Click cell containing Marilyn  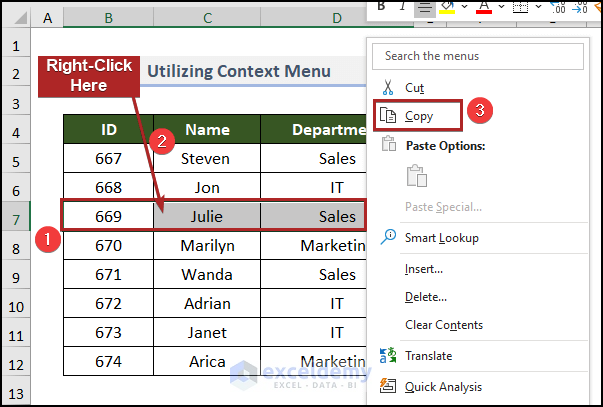pos(207,245)
